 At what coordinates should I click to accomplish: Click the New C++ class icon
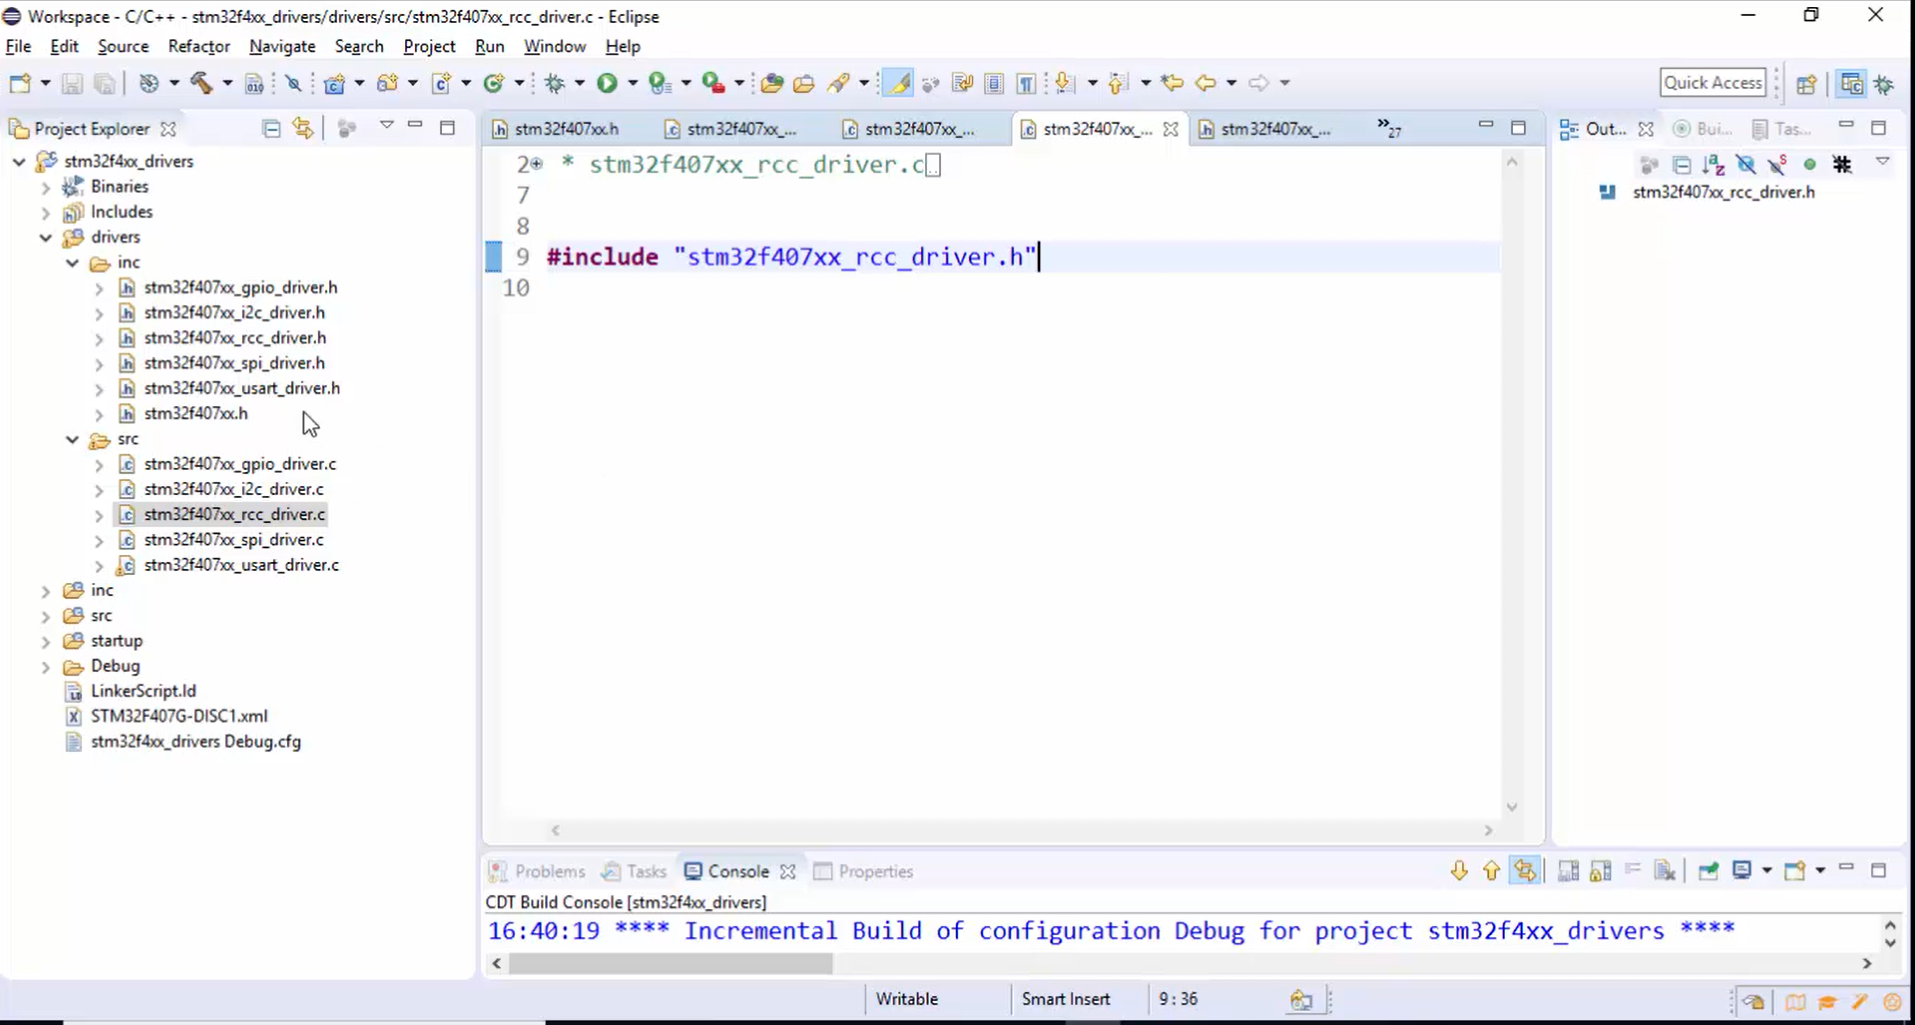(494, 83)
